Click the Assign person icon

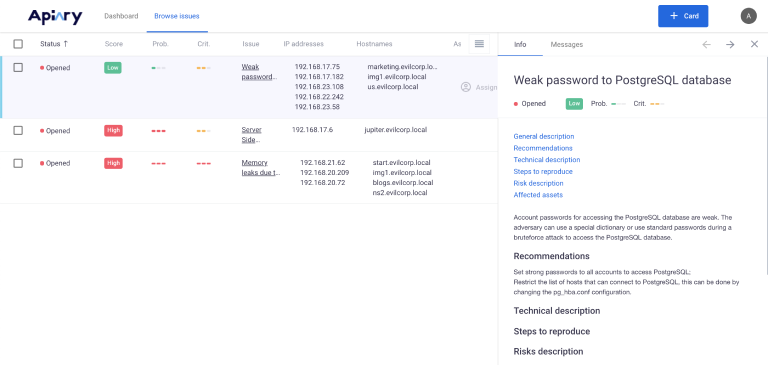466,87
